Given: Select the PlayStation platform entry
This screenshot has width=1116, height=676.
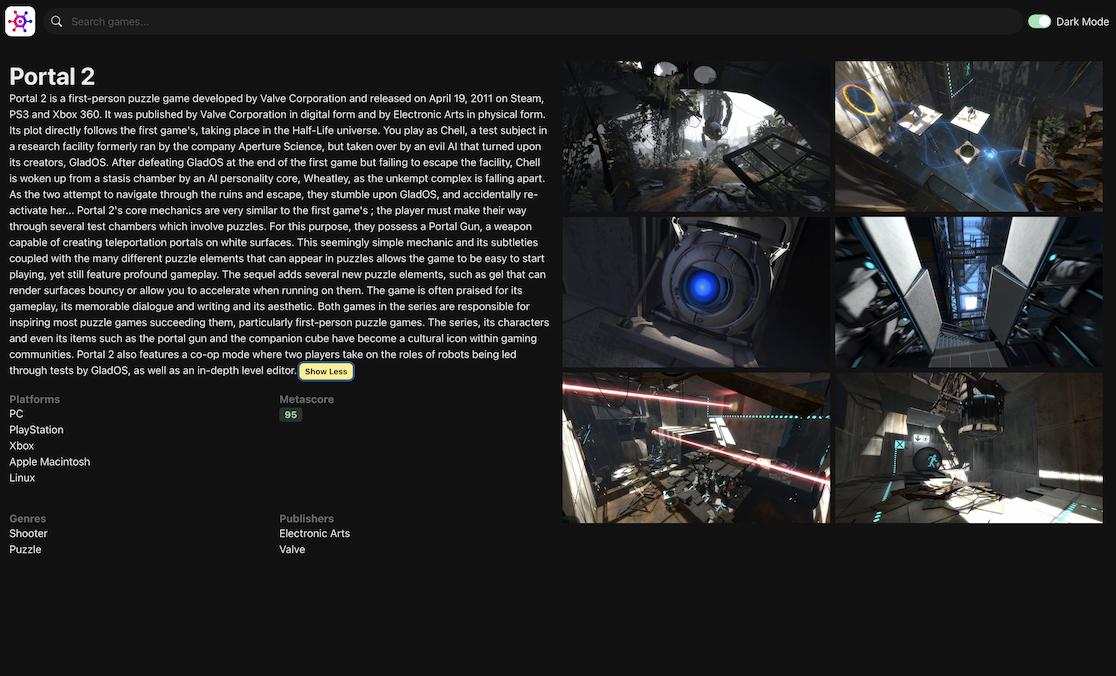Looking at the screenshot, I should point(36,430).
